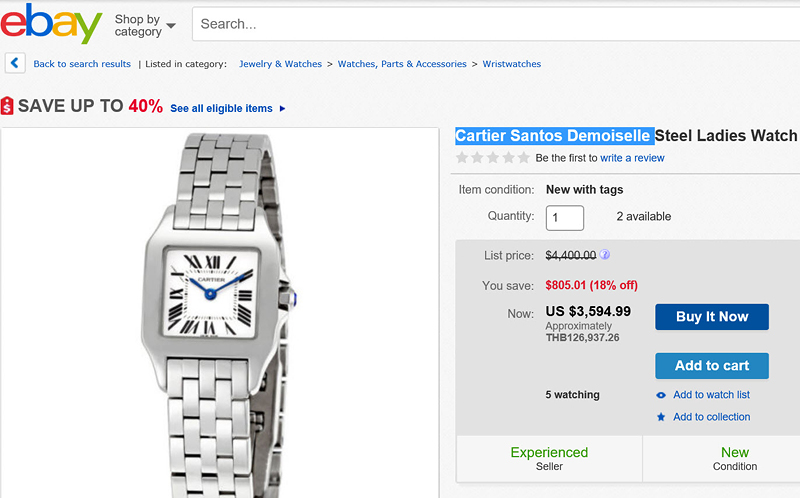Image resolution: width=800 pixels, height=498 pixels.
Task: Click Back to search results link
Action: (82, 64)
